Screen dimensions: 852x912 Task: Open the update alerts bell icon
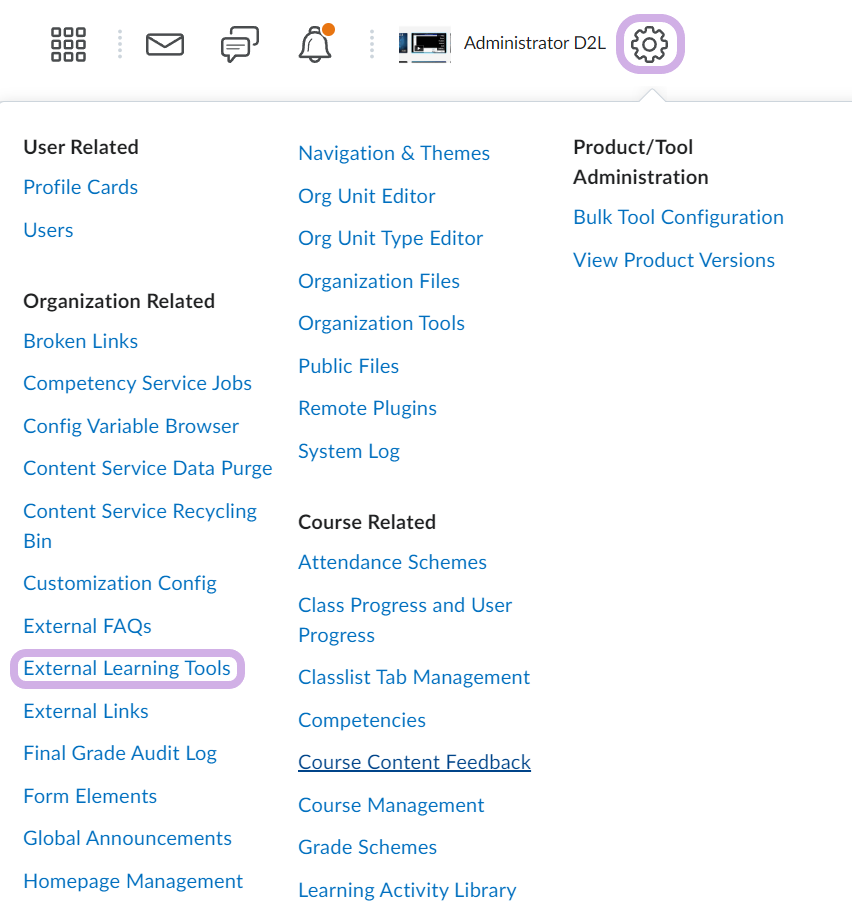315,44
